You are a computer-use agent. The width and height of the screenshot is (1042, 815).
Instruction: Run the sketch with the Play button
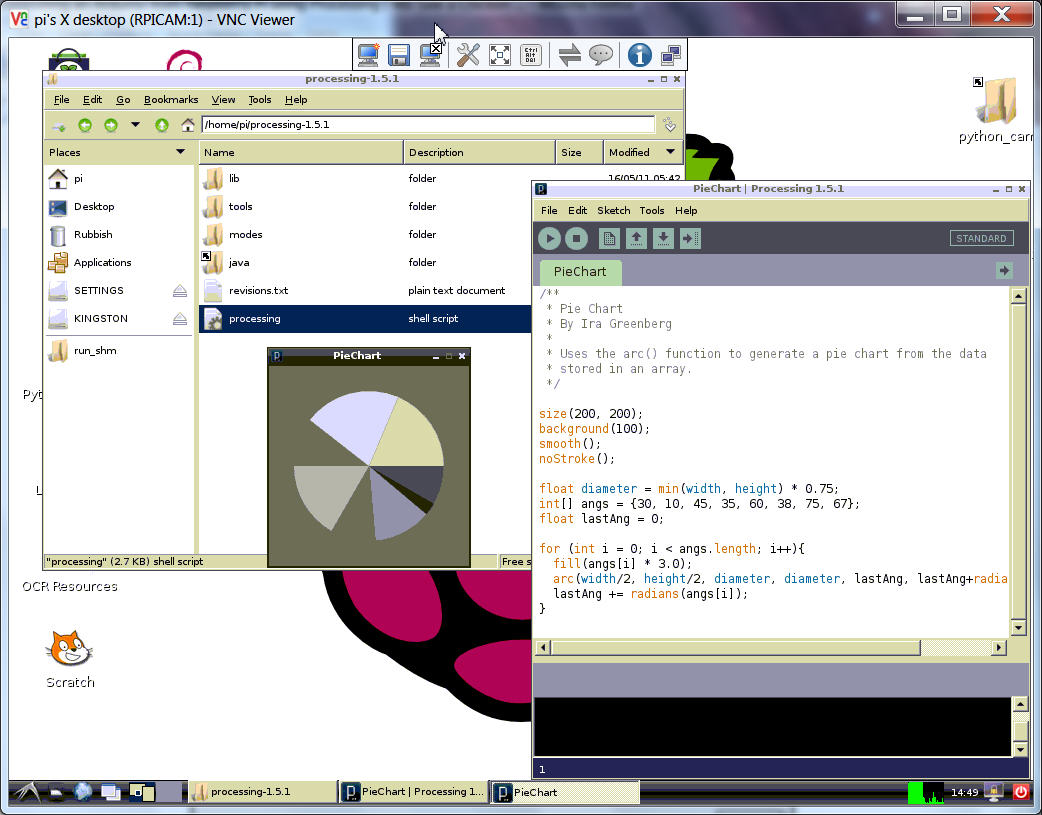tap(549, 238)
